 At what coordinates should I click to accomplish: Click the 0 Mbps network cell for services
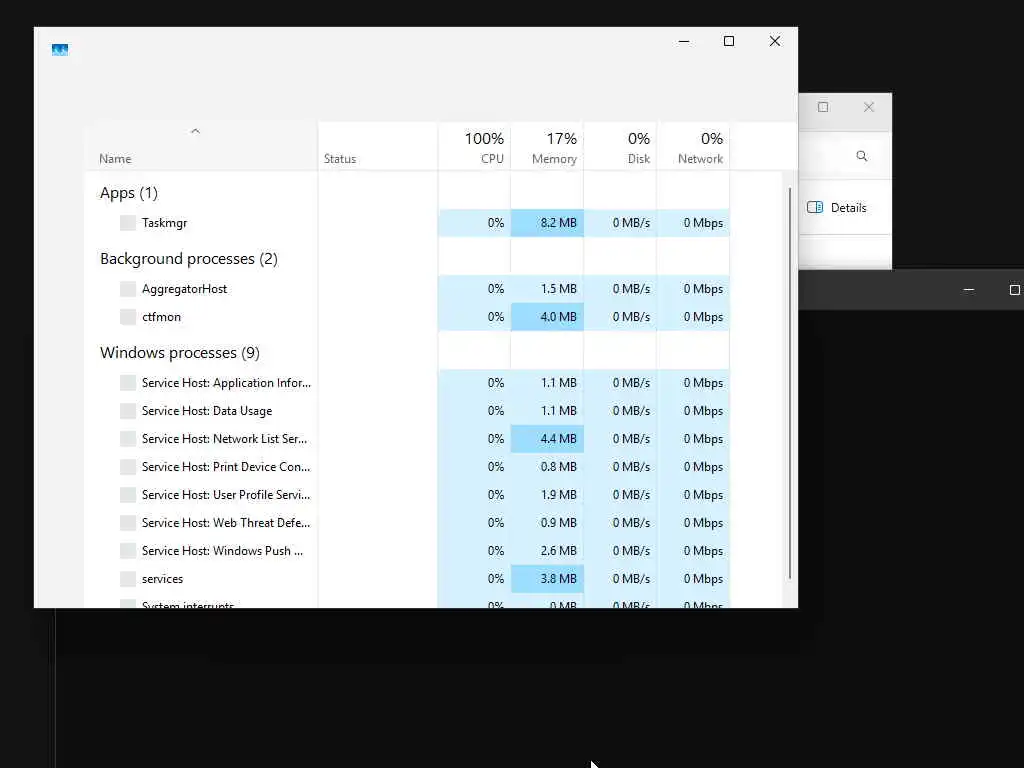pyautogui.click(x=694, y=579)
